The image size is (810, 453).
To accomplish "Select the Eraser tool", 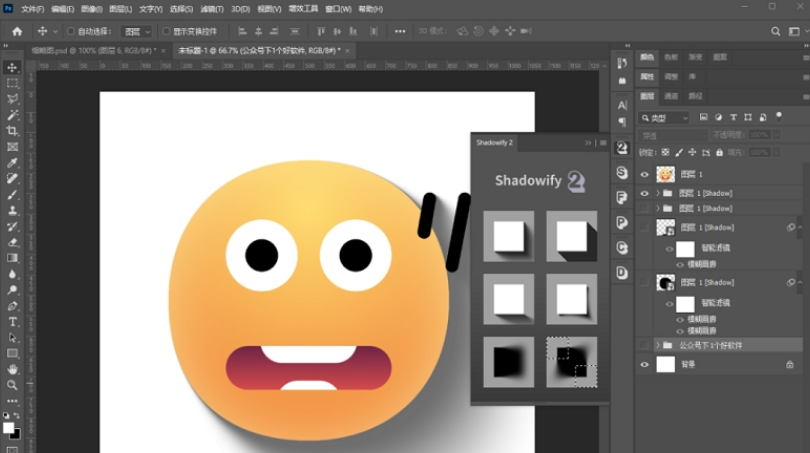I will pyautogui.click(x=12, y=242).
